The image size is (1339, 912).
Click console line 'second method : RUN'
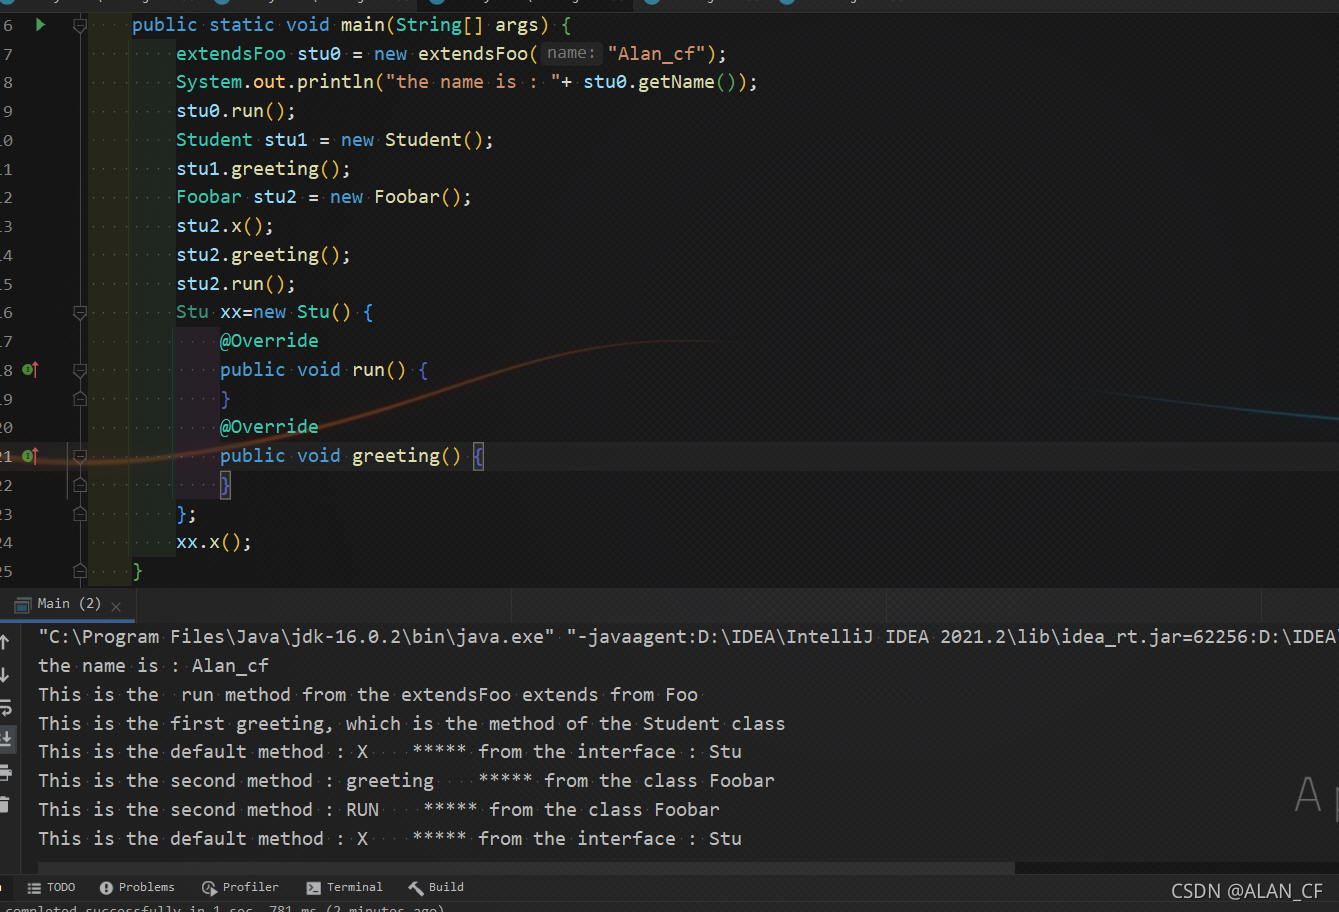click(379, 810)
